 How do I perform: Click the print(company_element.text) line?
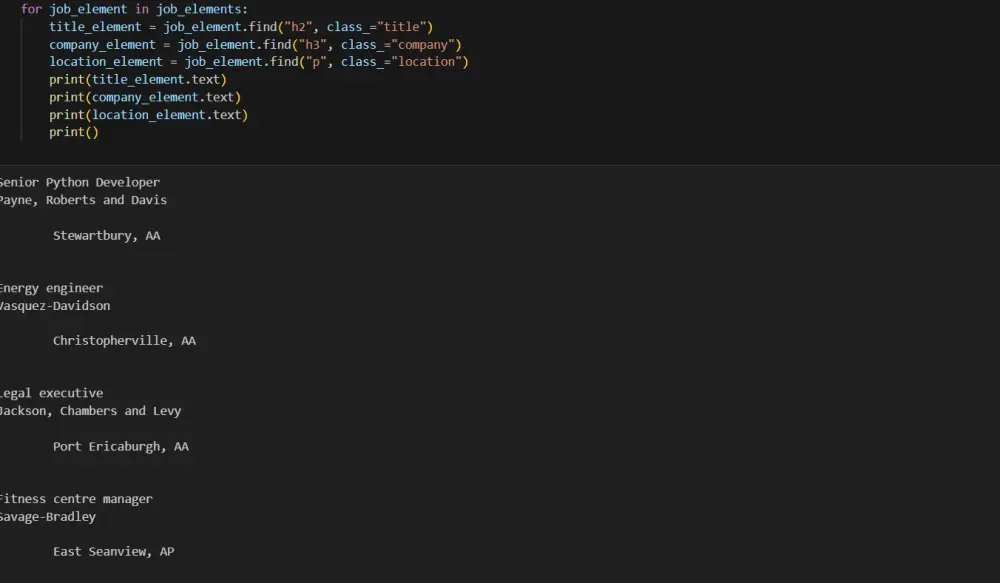[x=145, y=98]
